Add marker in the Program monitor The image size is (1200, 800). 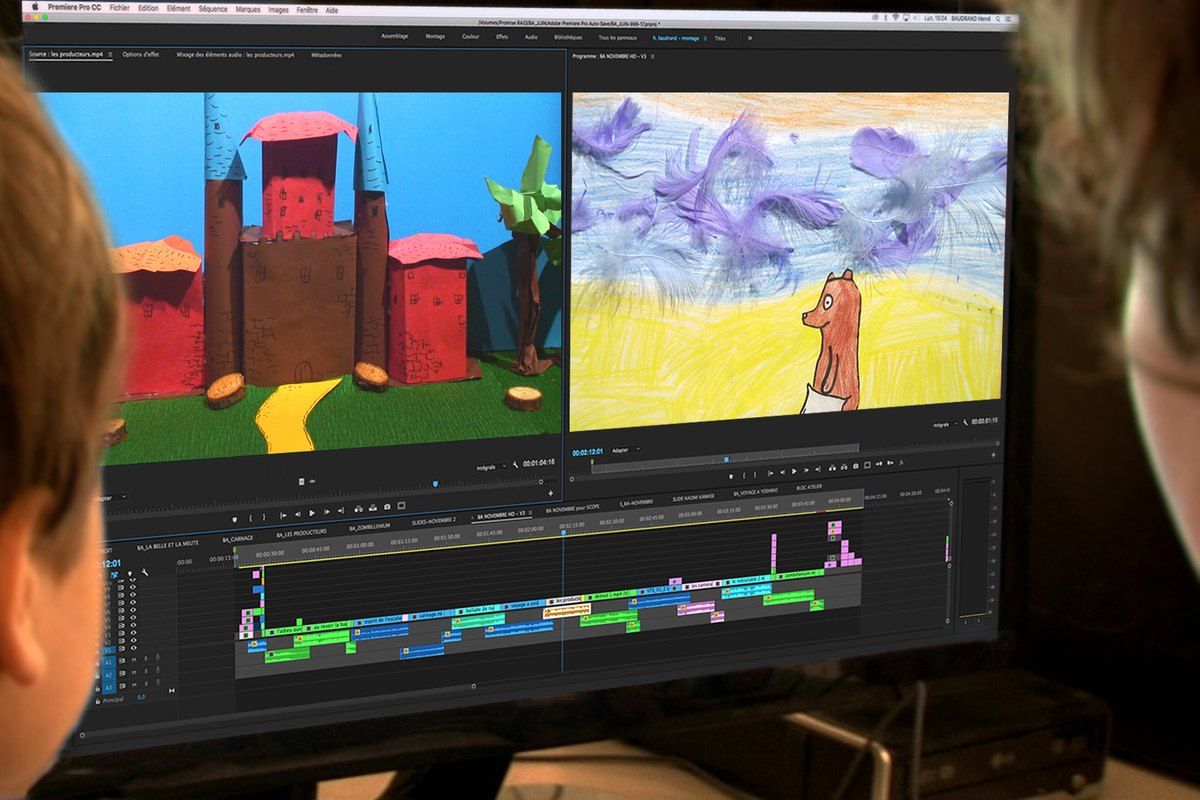pyautogui.click(x=731, y=476)
